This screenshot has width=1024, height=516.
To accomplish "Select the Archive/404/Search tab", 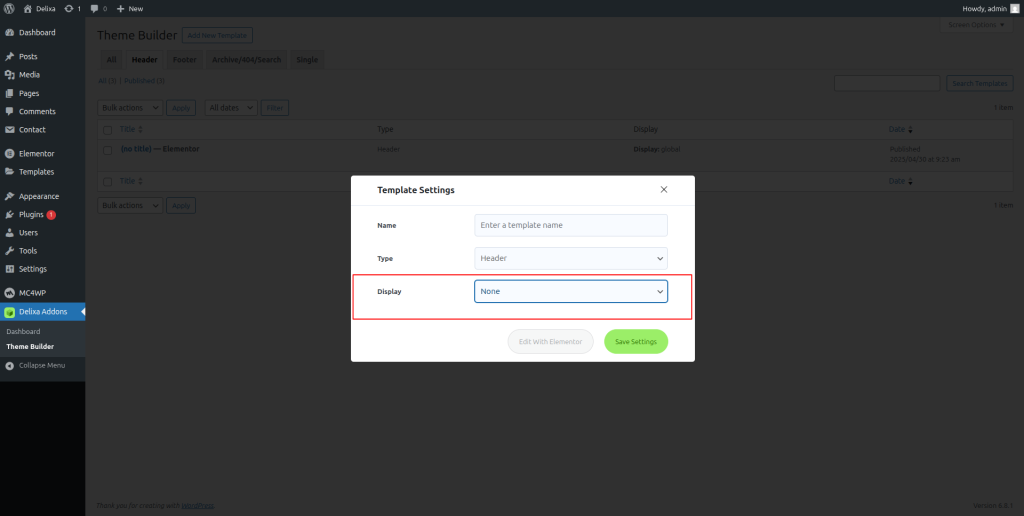I will pyautogui.click(x=246, y=59).
